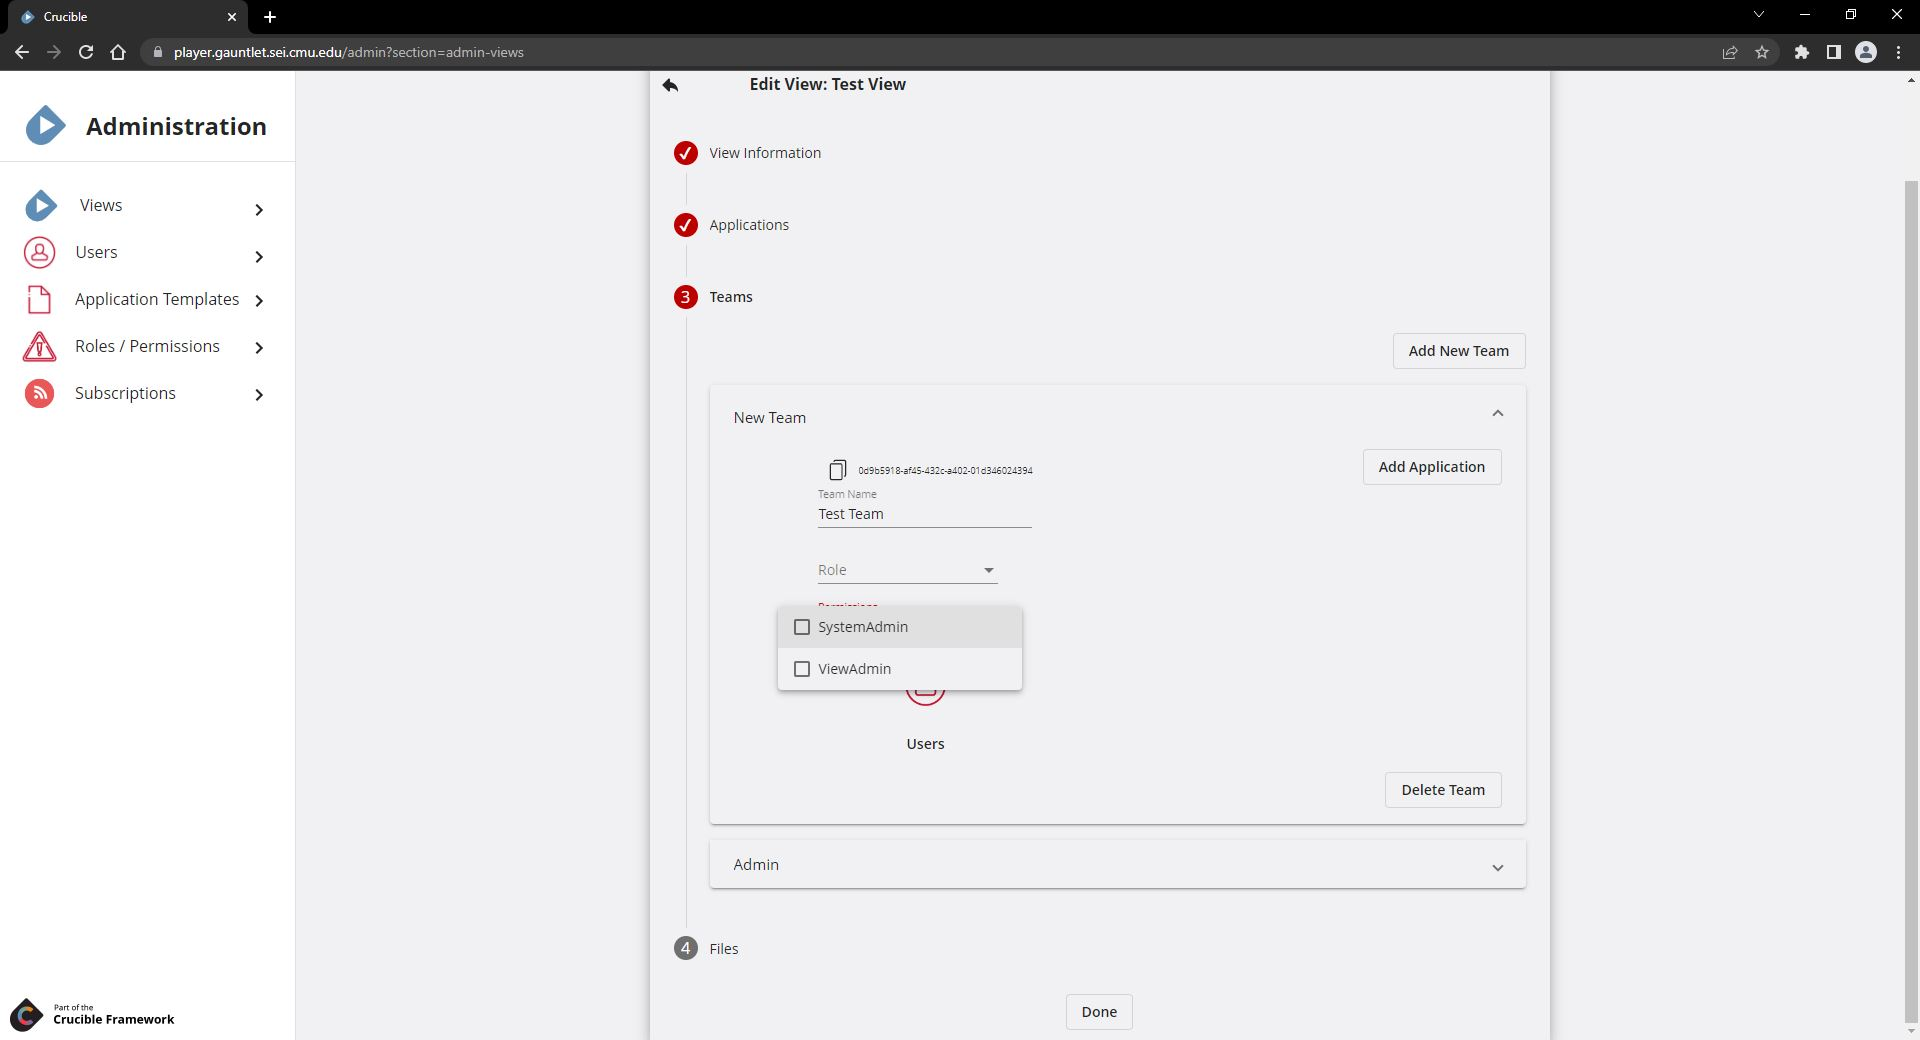Copy the team ID with clipboard icon
The width and height of the screenshot is (1920, 1040).
[x=837, y=470]
